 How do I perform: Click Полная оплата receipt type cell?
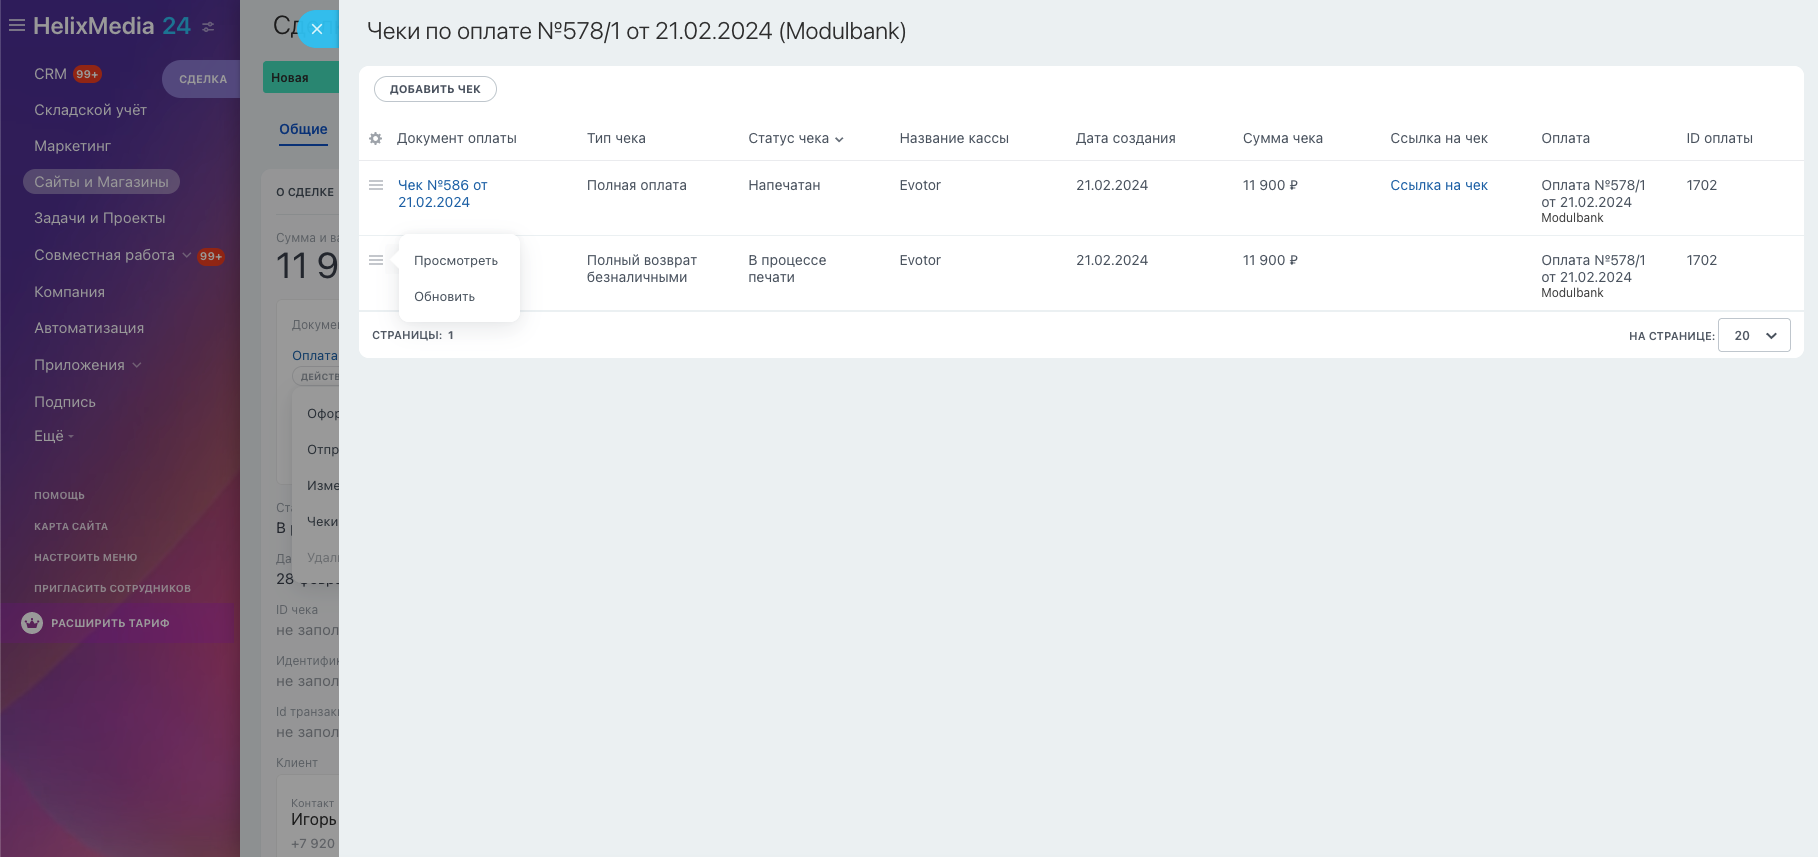click(x=636, y=185)
